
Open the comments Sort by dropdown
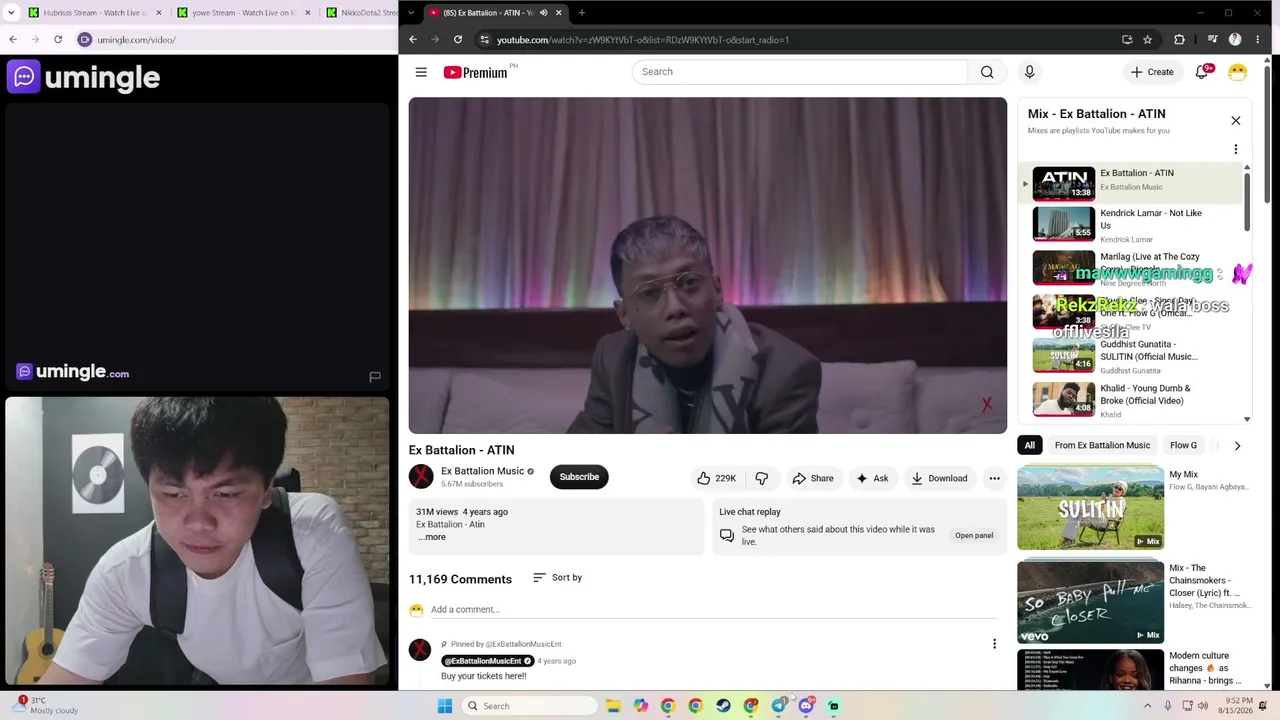557,578
